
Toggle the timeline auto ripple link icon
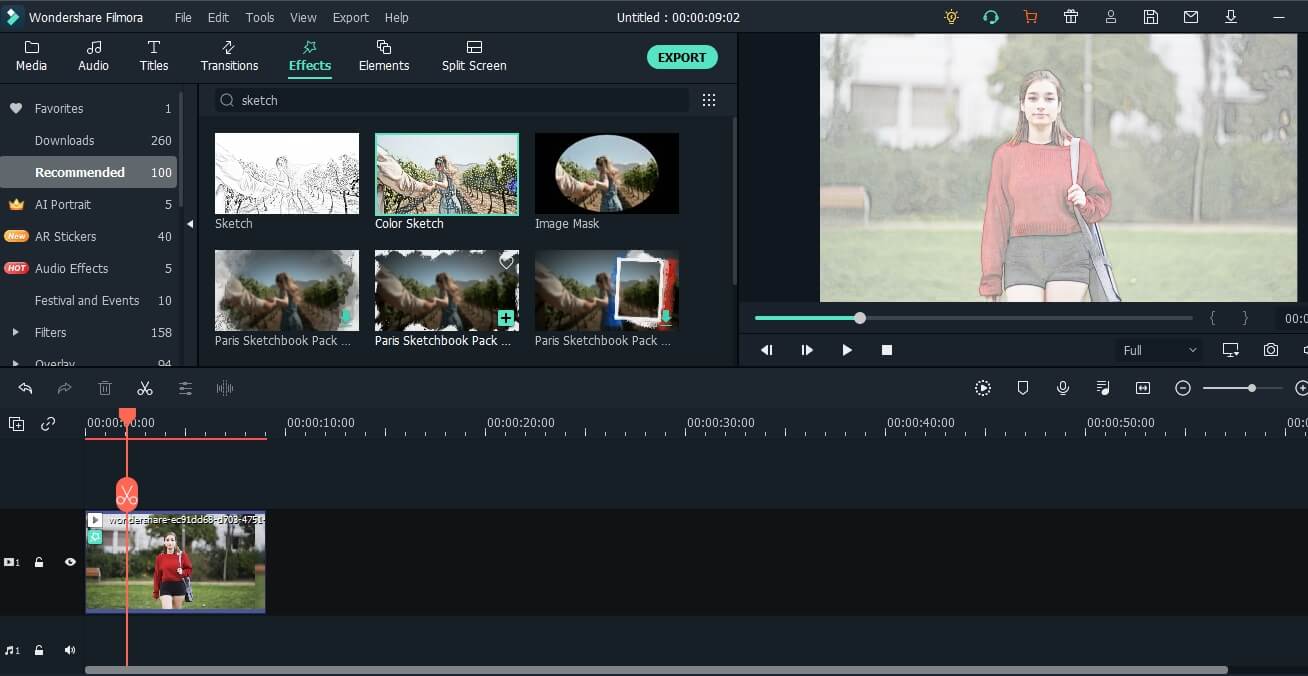pyautogui.click(x=48, y=424)
